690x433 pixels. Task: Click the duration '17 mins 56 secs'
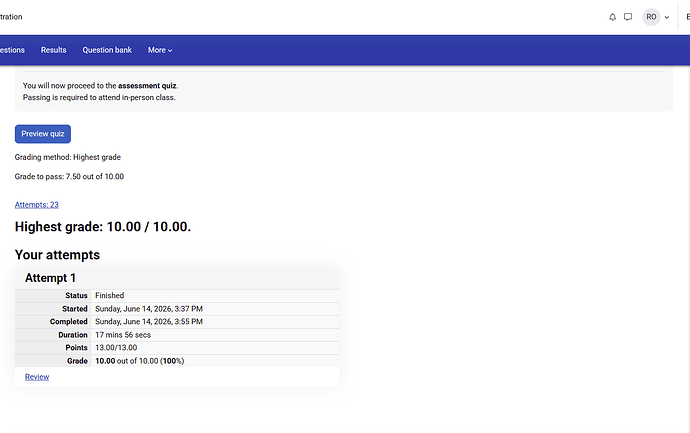pos(123,334)
